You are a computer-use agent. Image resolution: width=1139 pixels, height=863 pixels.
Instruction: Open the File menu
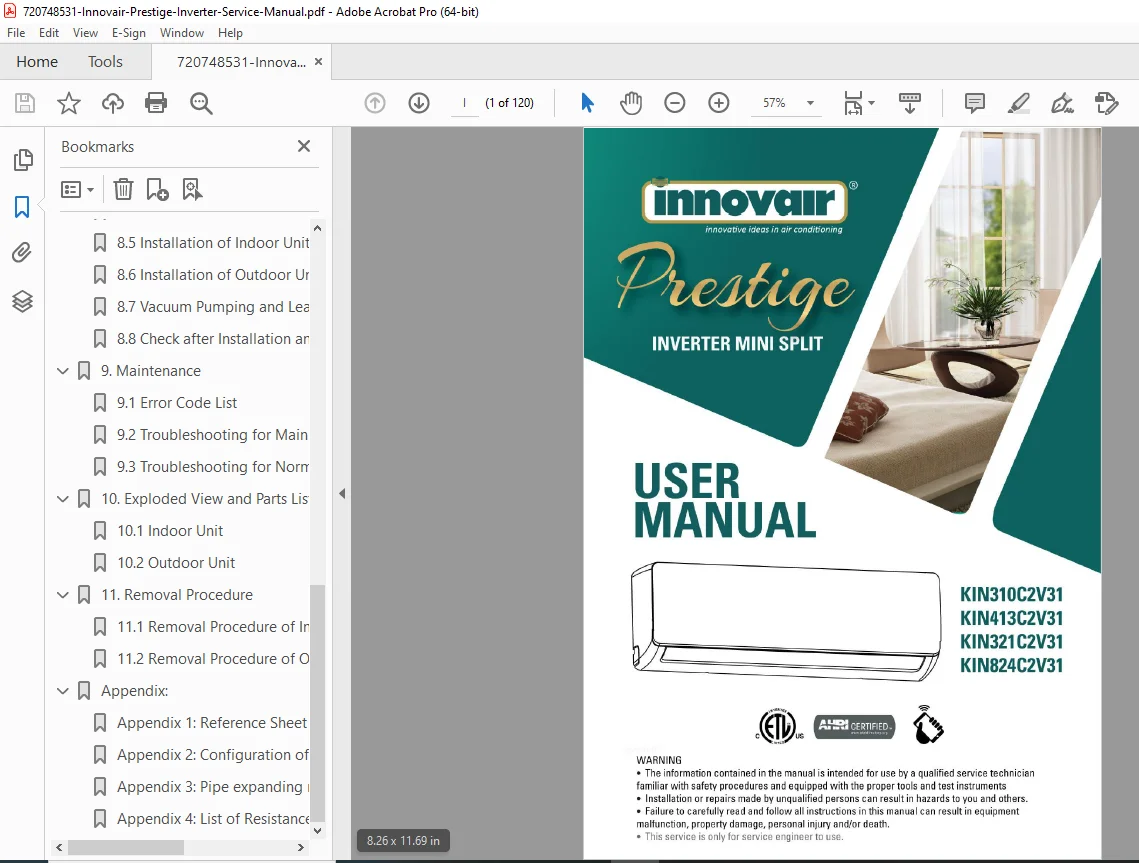[x=16, y=33]
